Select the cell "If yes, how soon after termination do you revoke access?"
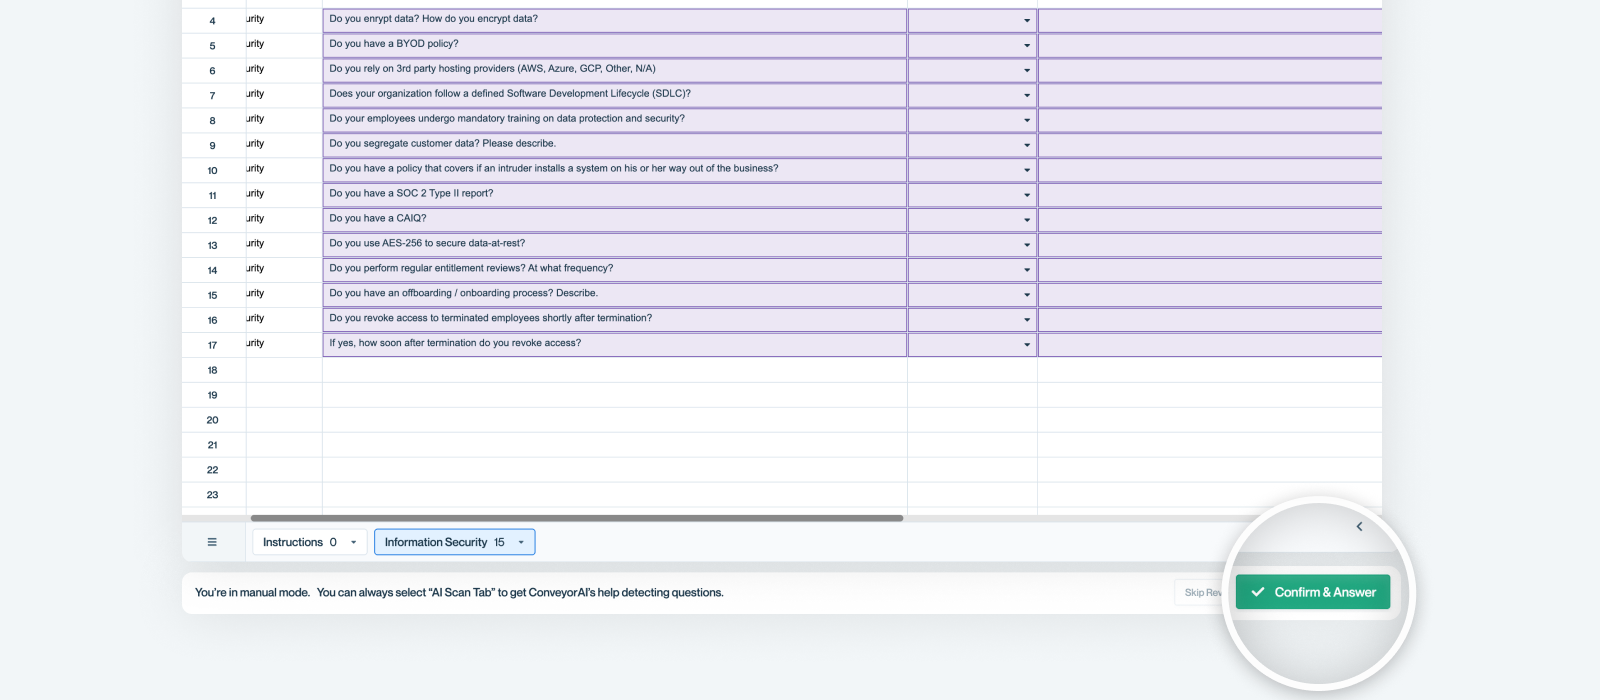This screenshot has height=700, width=1600. pyautogui.click(x=615, y=345)
